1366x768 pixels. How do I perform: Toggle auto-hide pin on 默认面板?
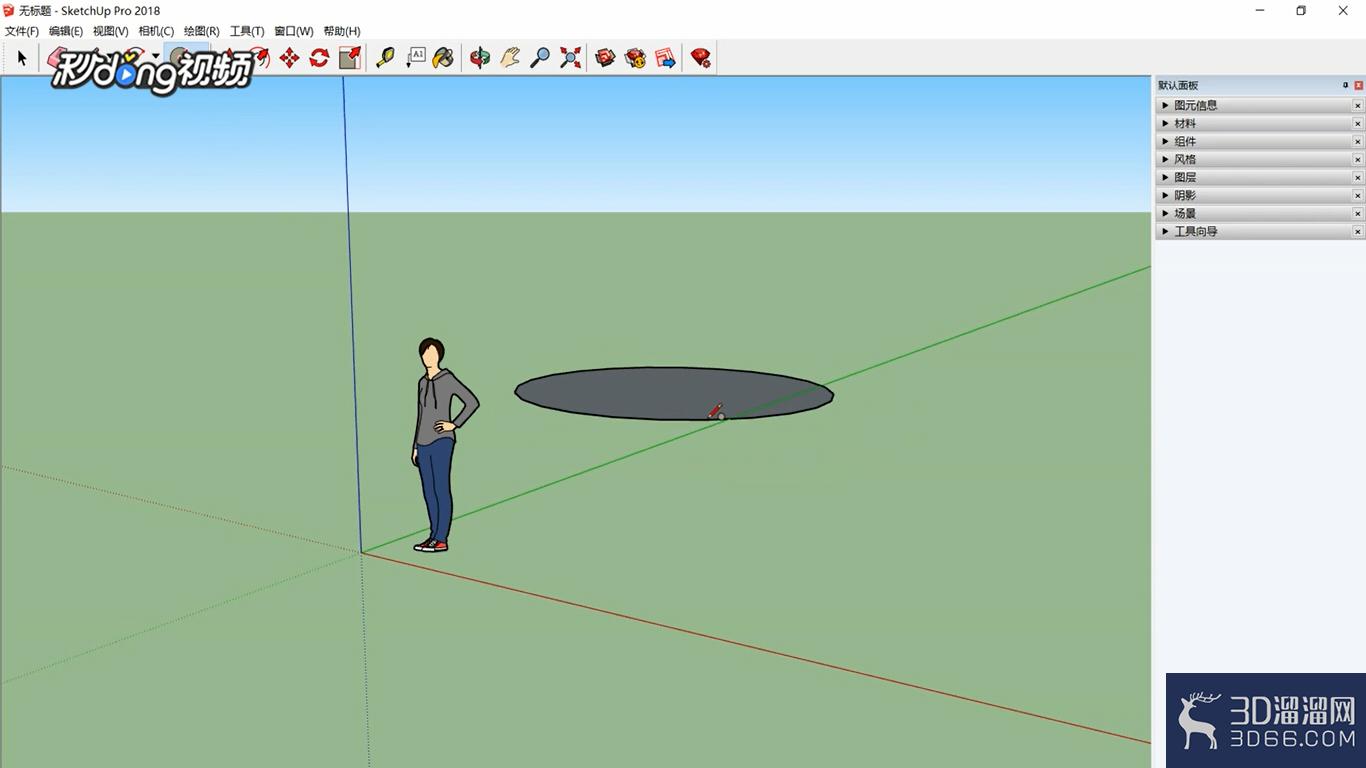point(1345,85)
